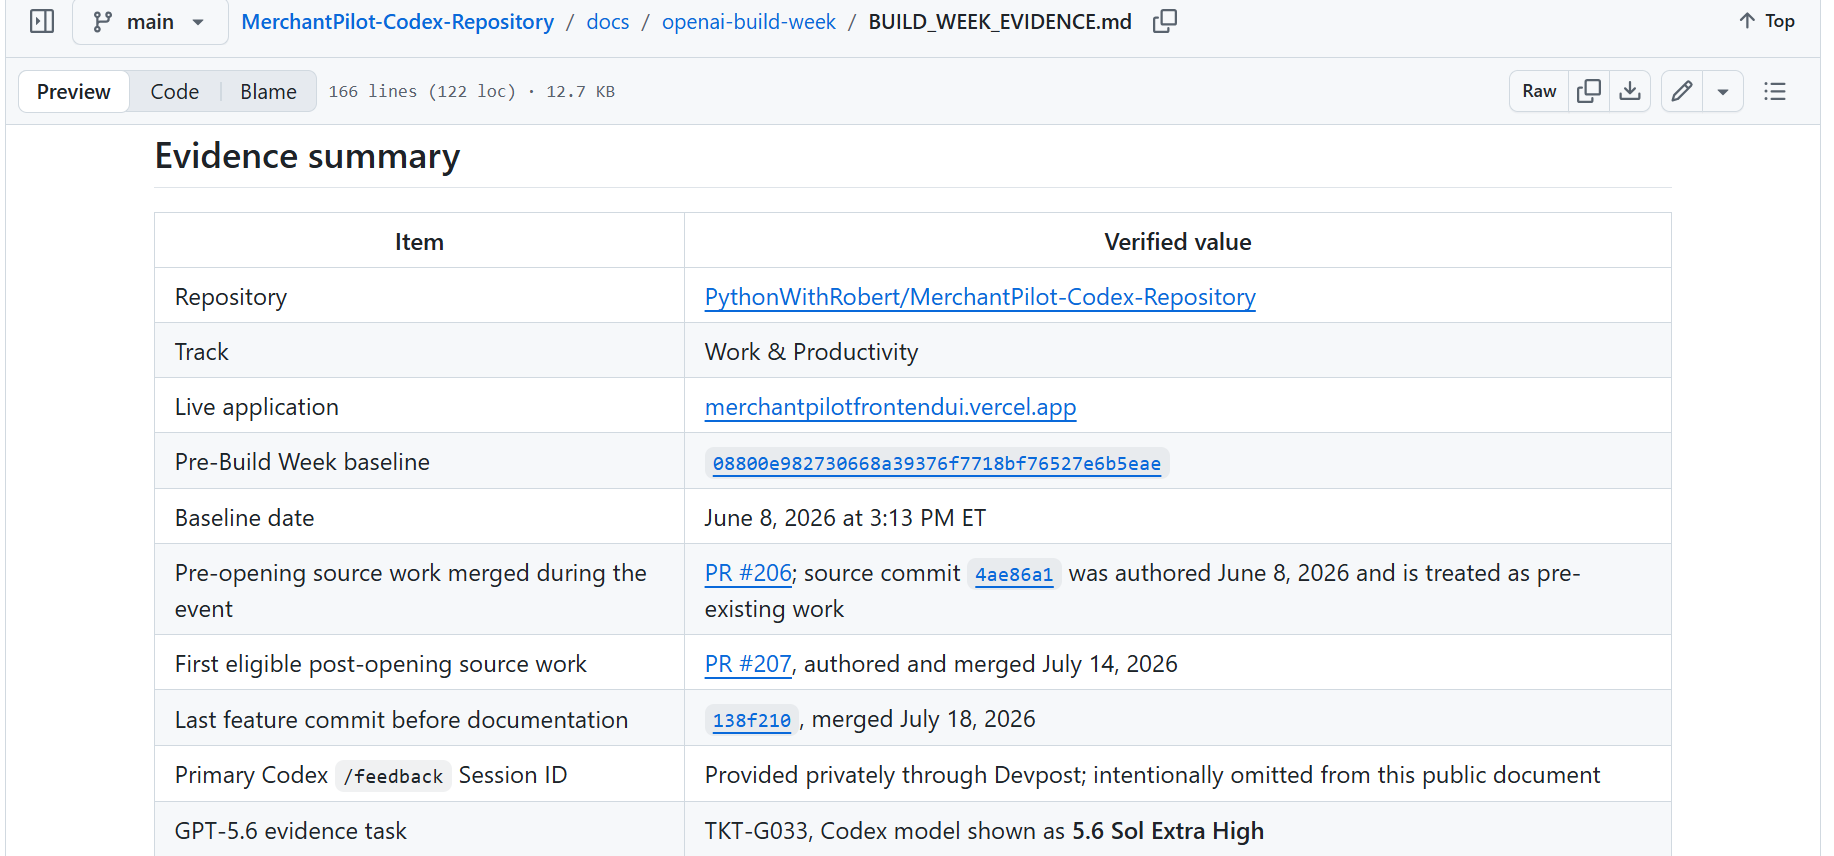The height and width of the screenshot is (856, 1834).
Task: Click 'June 8, 2026 at 3:13 PM ET' value
Action: pyautogui.click(x=845, y=518)
